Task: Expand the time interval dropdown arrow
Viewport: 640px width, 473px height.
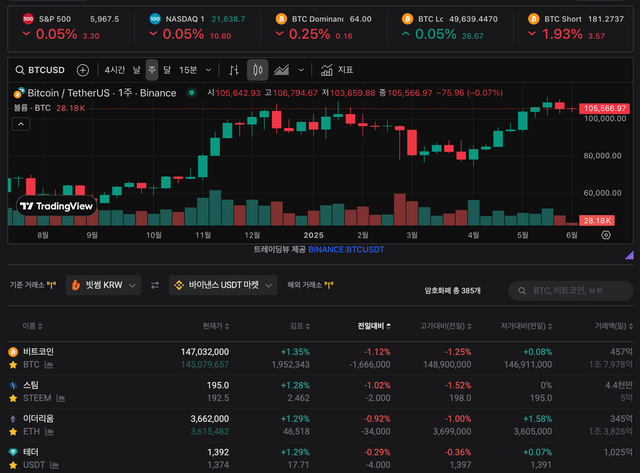Action: tap(209, 70)
